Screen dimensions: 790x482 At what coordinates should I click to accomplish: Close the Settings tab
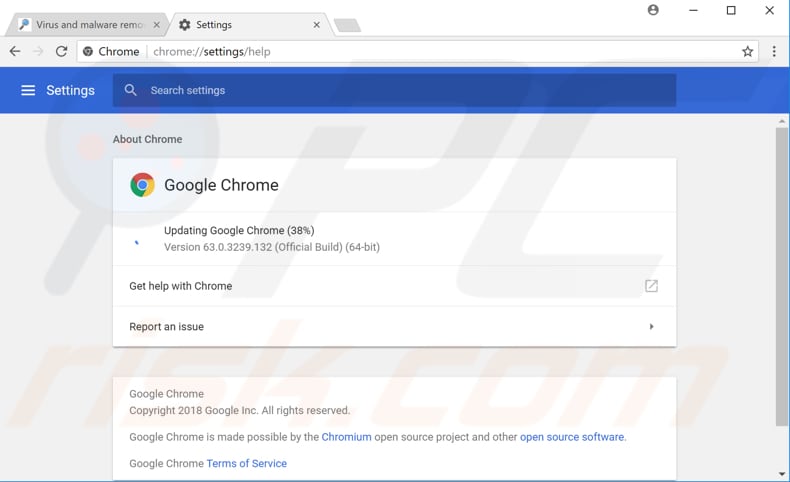(x=316, y=25)
